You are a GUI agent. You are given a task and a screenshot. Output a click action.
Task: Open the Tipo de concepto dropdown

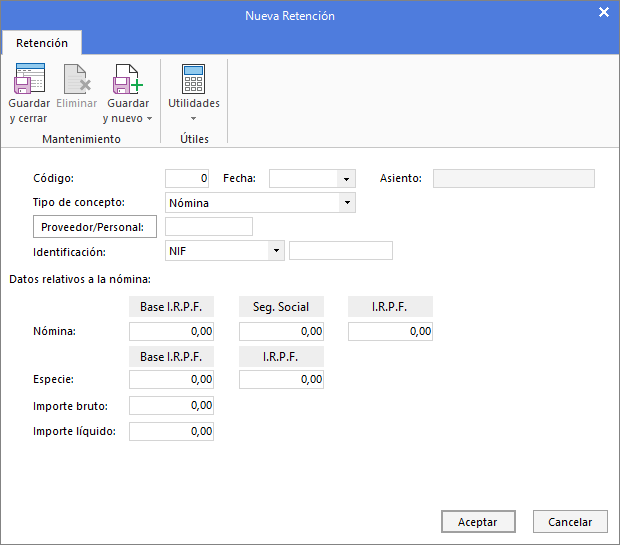tap(347, 202)
